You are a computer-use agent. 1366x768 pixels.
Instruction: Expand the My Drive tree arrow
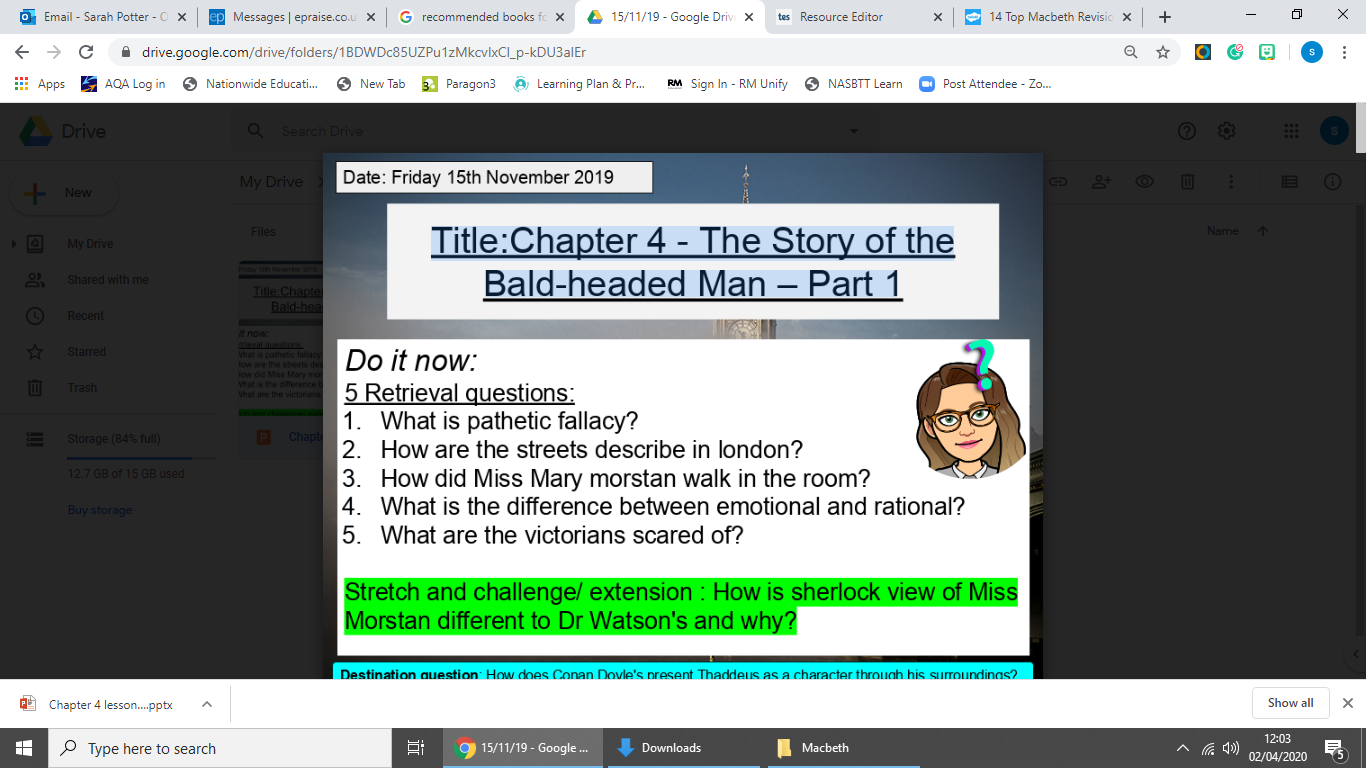(14, 244)
